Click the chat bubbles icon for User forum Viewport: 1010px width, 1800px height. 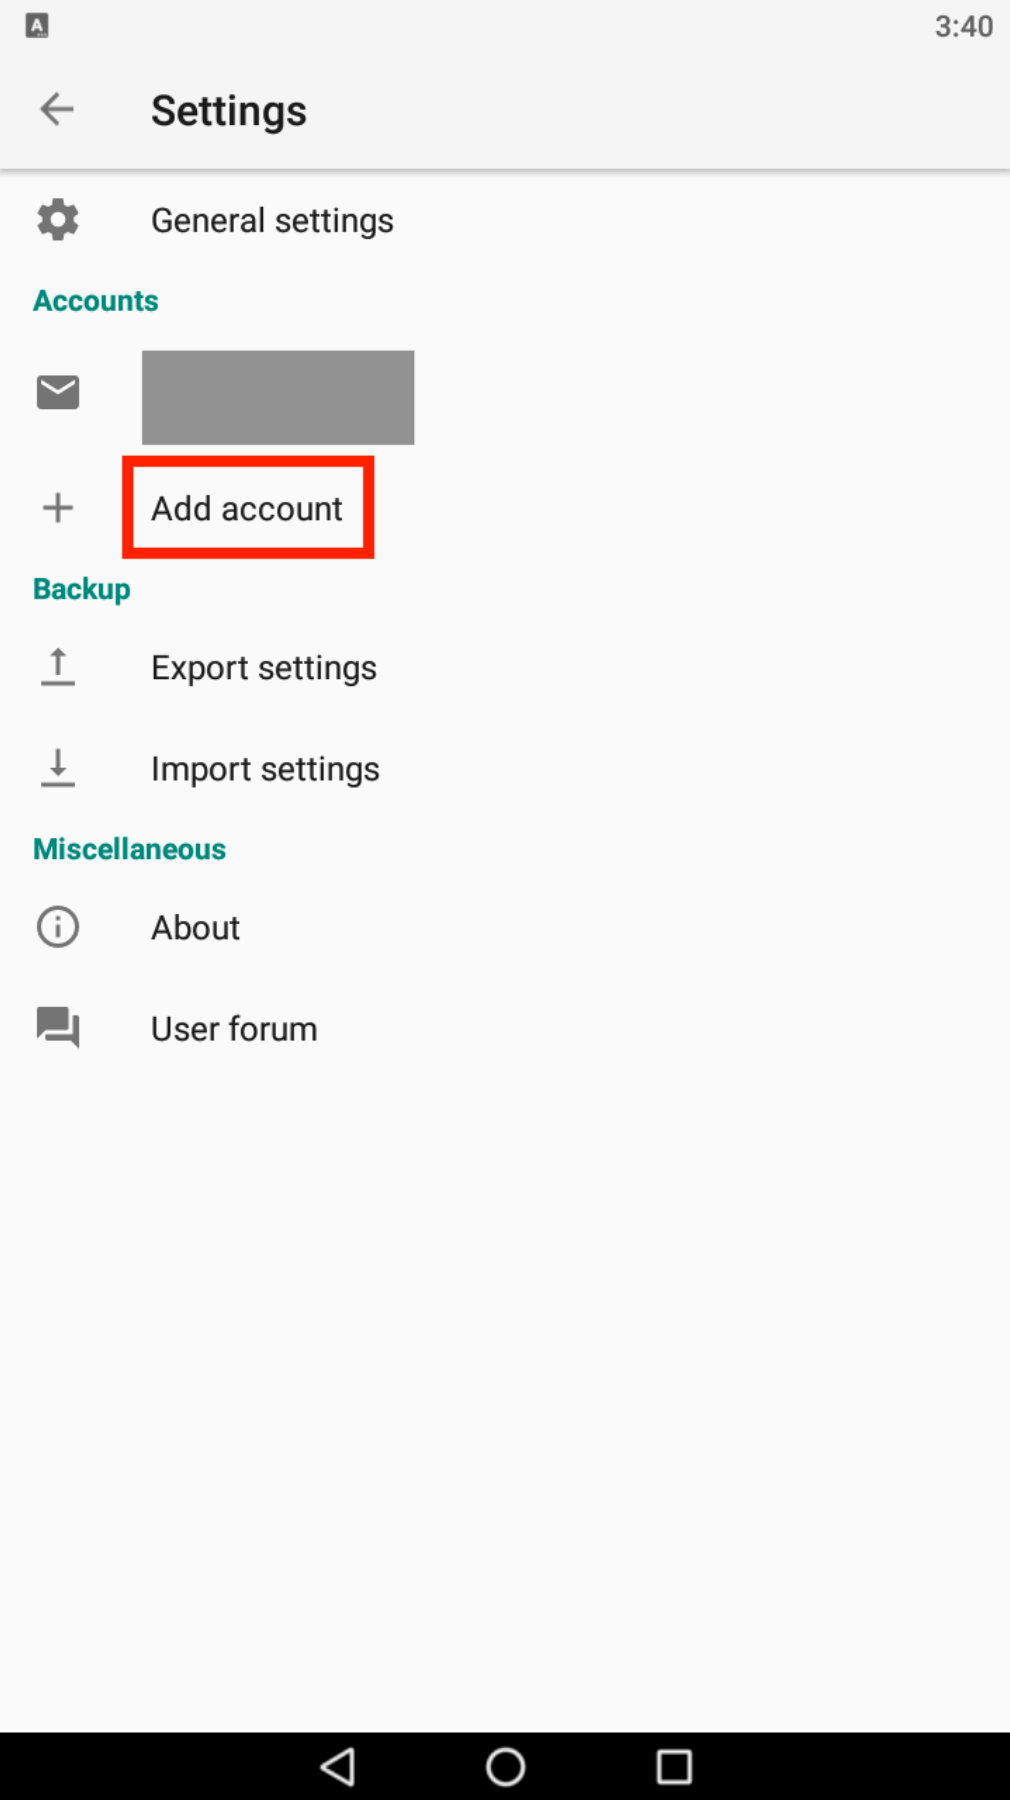[x=57, y=1028]
